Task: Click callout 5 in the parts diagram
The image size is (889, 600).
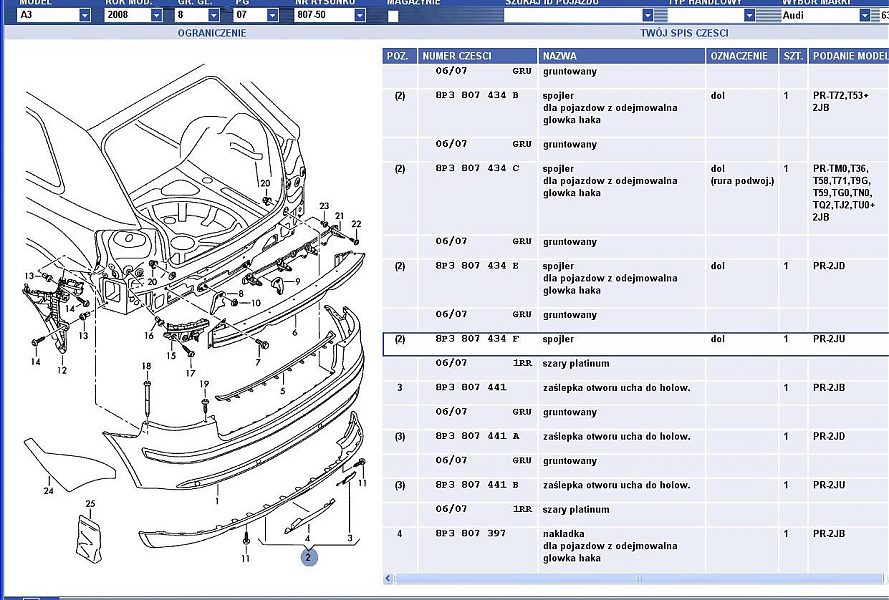Action: 283,391
